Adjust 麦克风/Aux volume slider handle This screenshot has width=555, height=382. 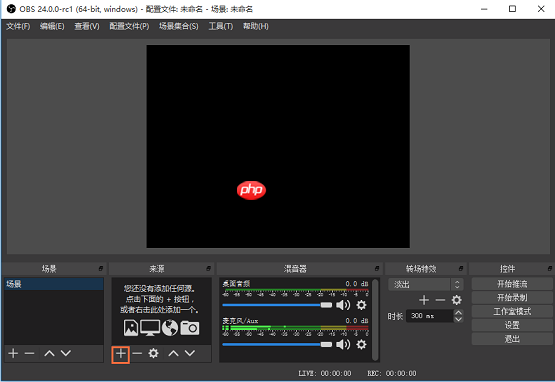click(326, 344)
